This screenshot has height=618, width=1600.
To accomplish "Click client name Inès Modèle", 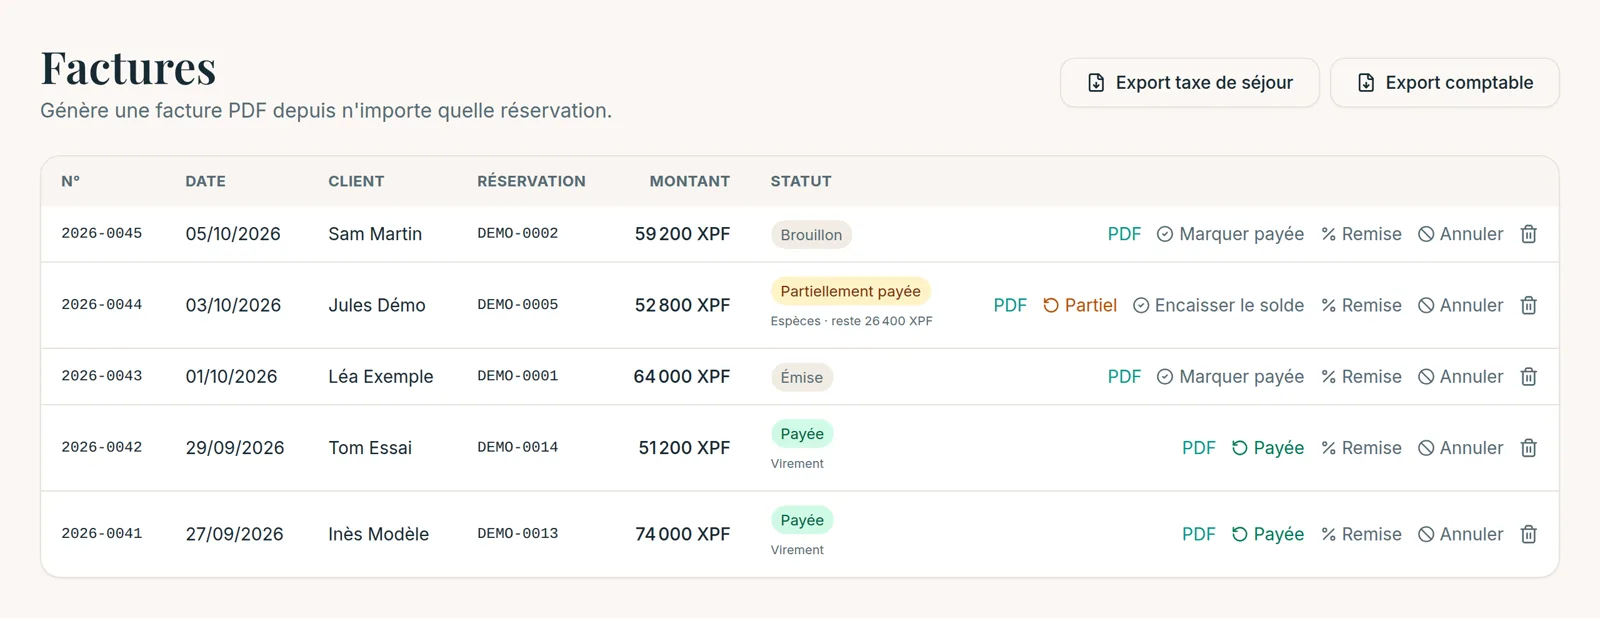I will (x=379, y=534).
